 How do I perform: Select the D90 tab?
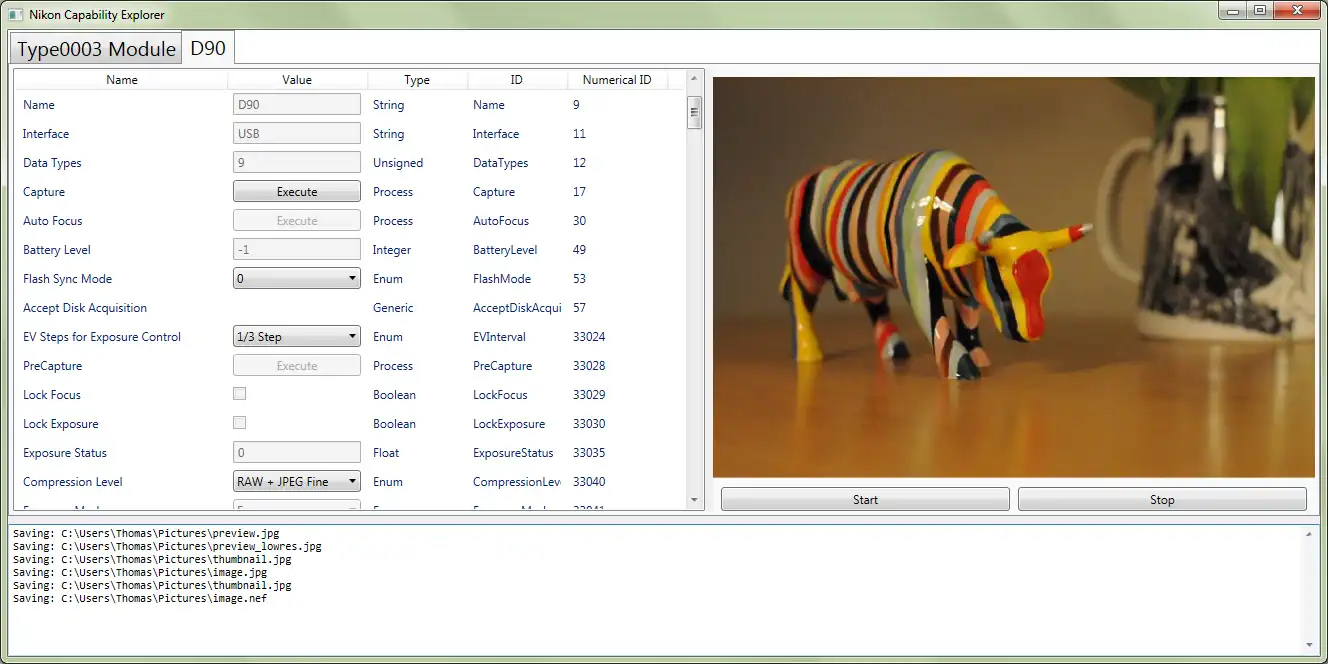coord(208,49)
